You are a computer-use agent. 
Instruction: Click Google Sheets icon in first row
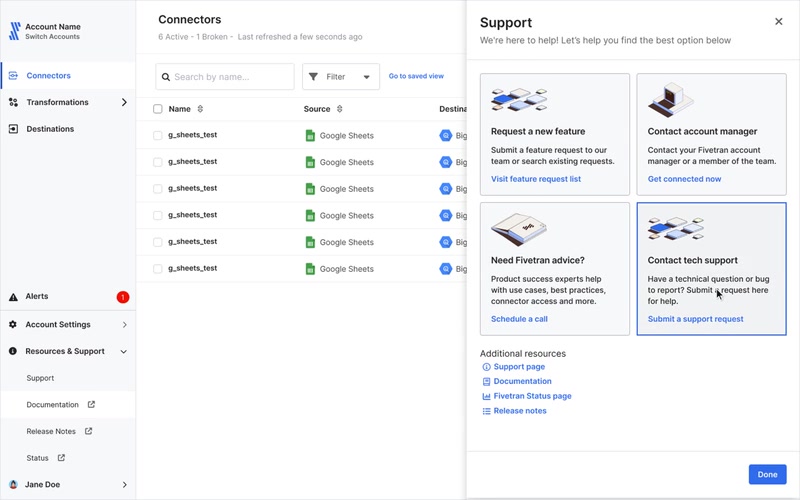(x=310, y=136)
